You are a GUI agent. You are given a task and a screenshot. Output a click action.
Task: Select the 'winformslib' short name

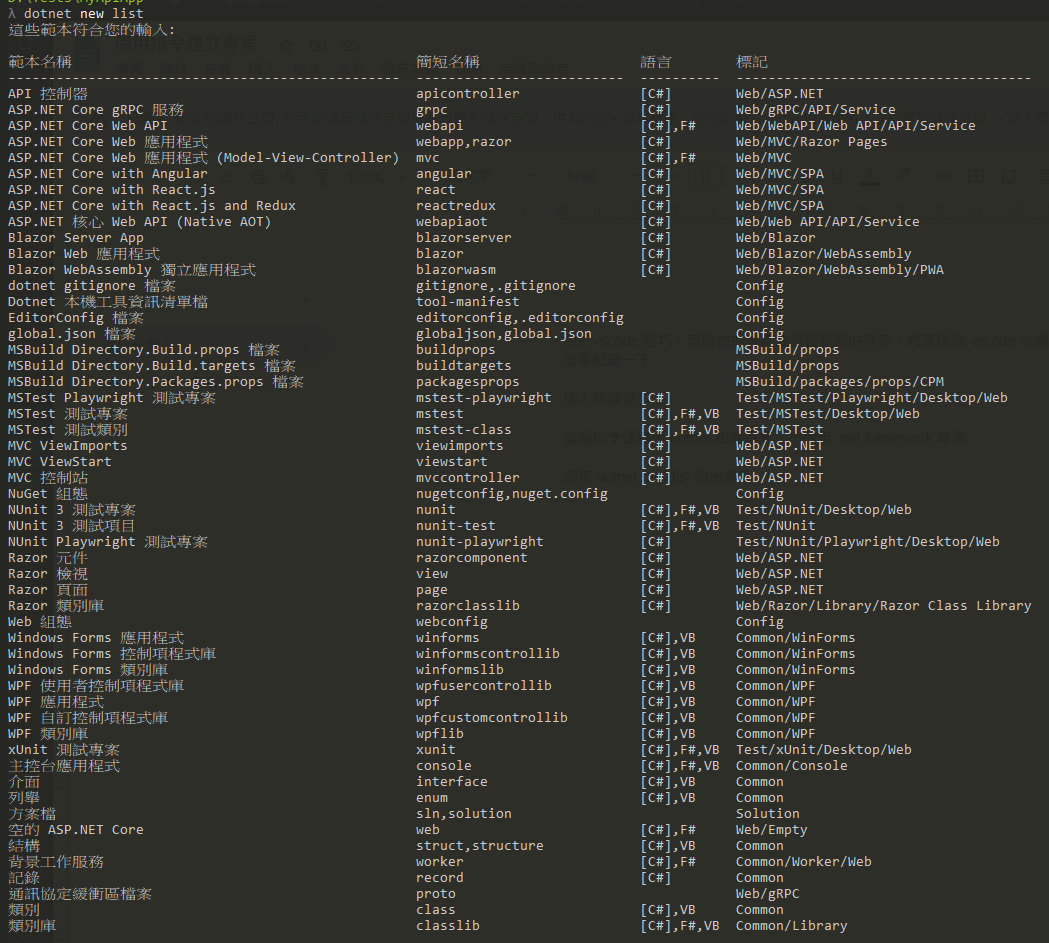pyautogui.click(x=460, y=670)
